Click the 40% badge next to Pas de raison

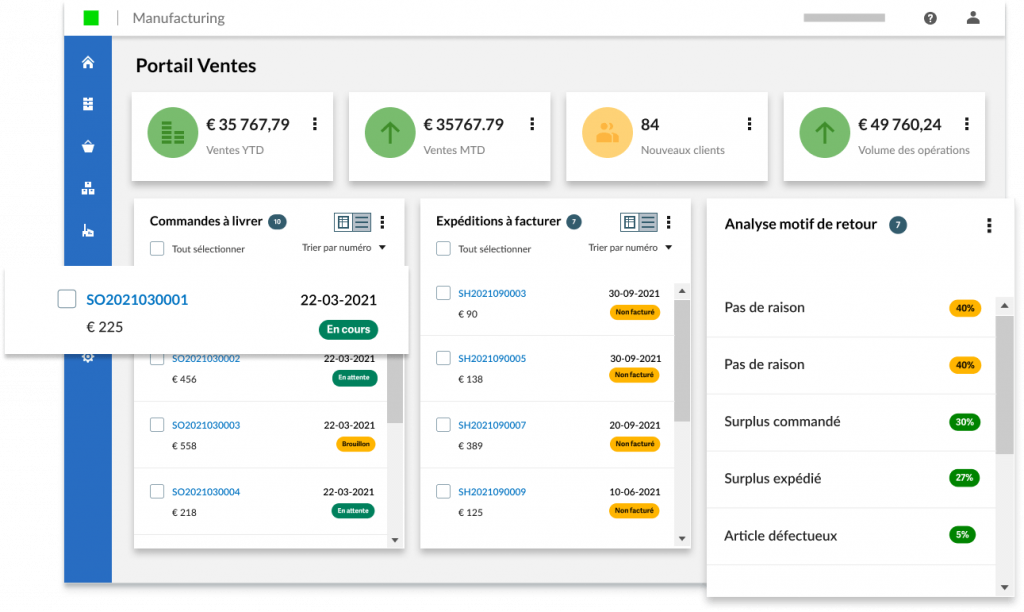(963, 308)
